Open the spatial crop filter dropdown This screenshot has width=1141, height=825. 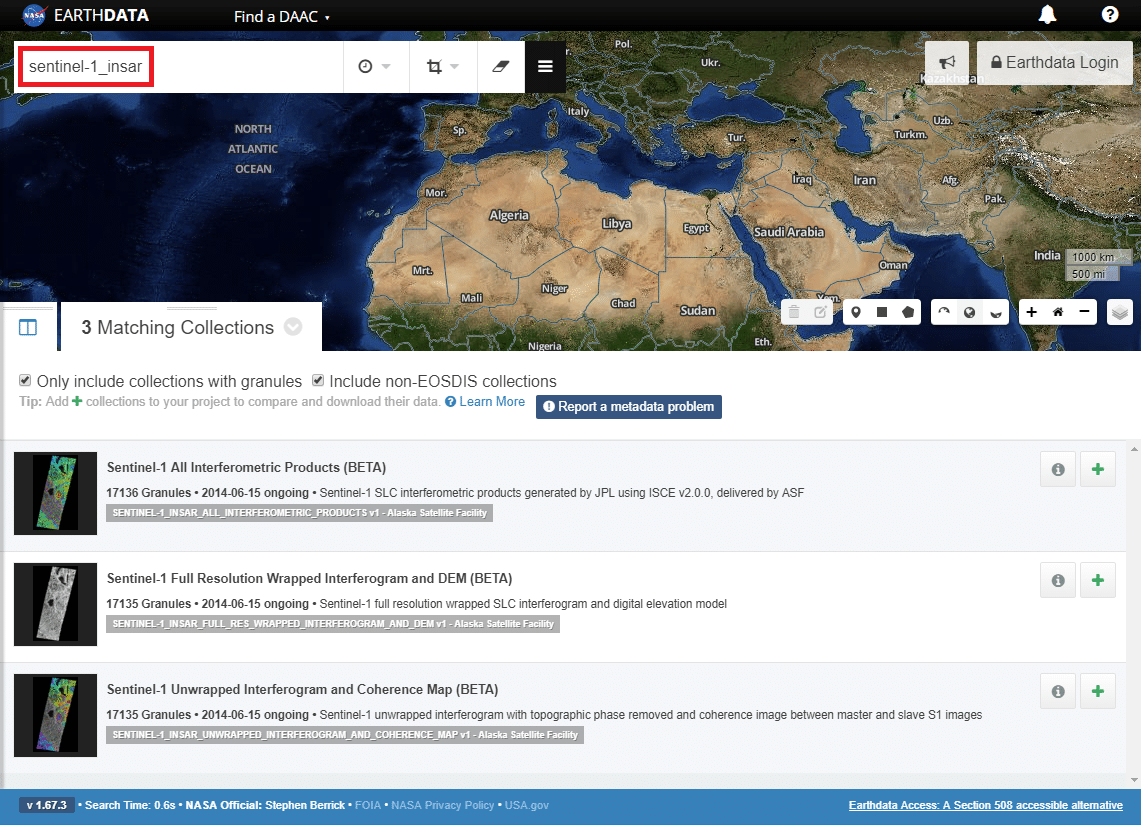pos(443,67)
